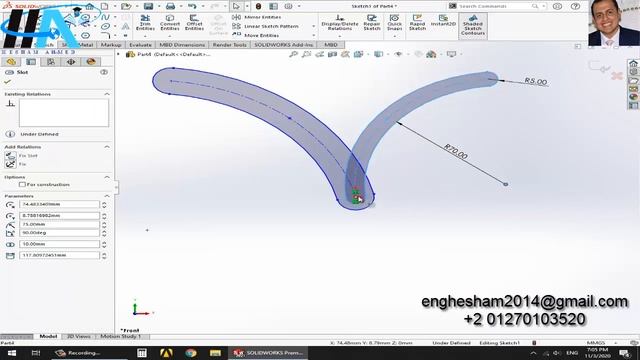Open the Options gear icon
The width and height of the screenshot is (640, 360).
click(288, 6)
